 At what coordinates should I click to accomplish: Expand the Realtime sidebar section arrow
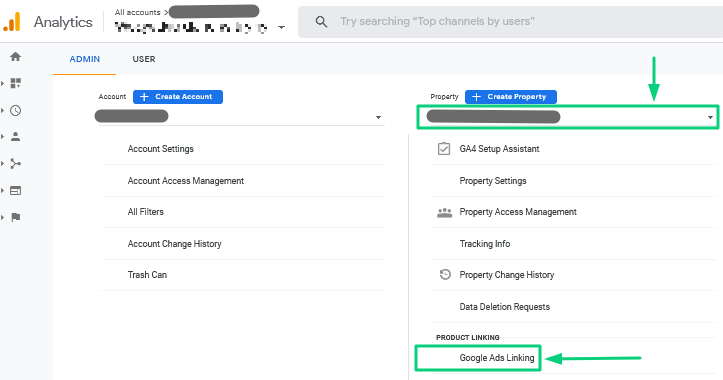(3, 110)
